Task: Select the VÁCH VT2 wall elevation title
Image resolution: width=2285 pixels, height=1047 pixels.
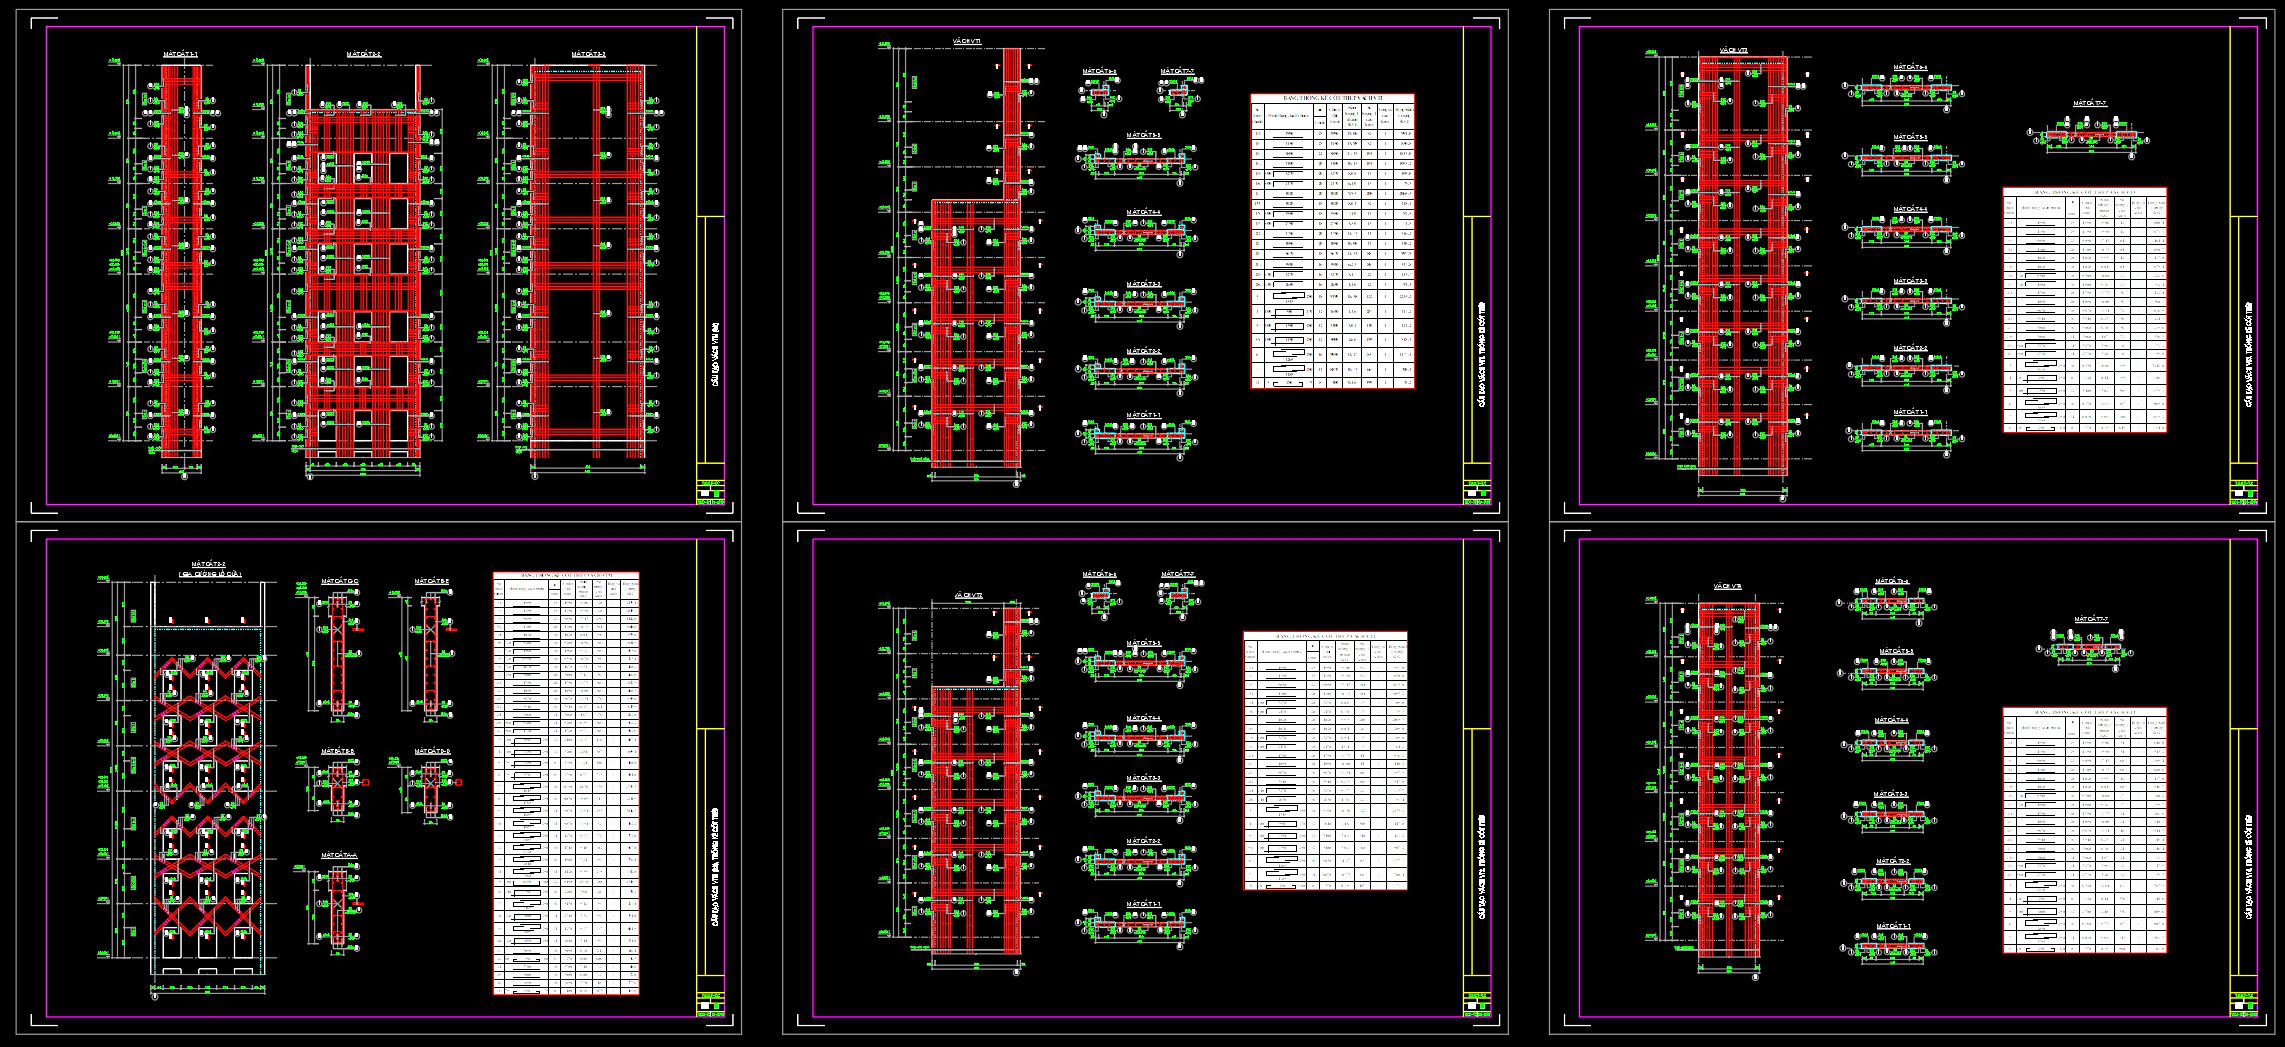Action: [967, 597]
